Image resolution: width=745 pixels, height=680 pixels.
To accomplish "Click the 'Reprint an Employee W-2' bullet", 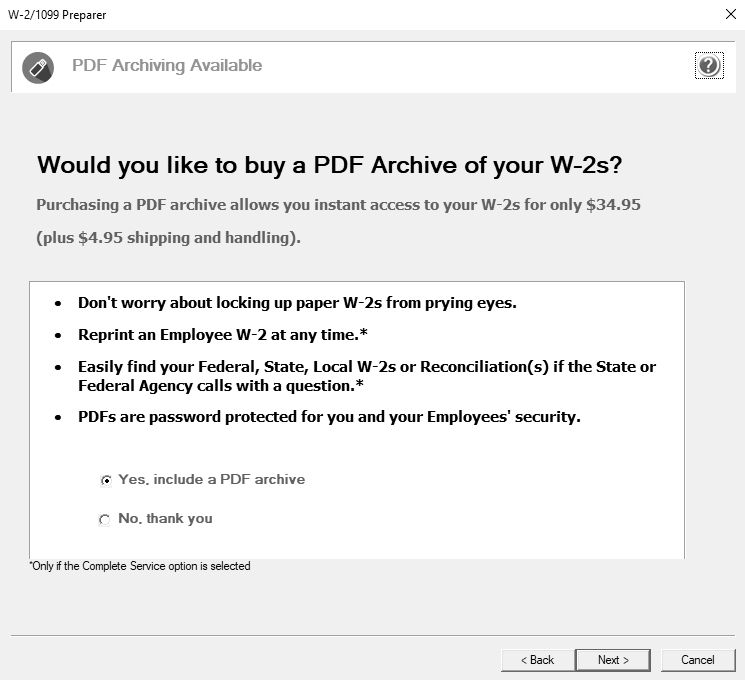I will pos(223,335).
